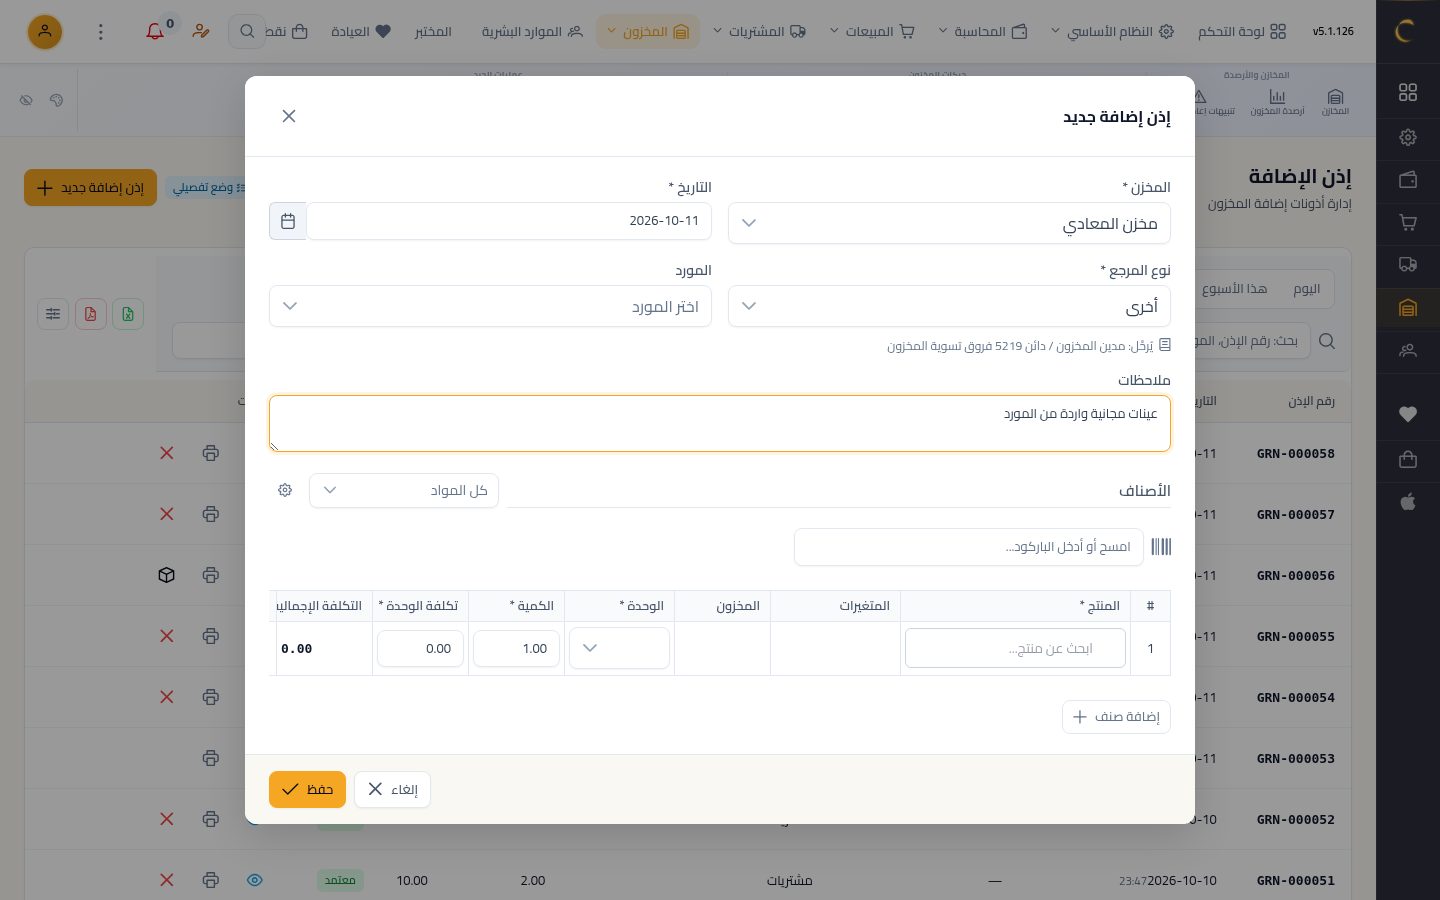
Task: Expand المحاسبة accounting menu
Action: pyautogui.click(x=982, y=32)
